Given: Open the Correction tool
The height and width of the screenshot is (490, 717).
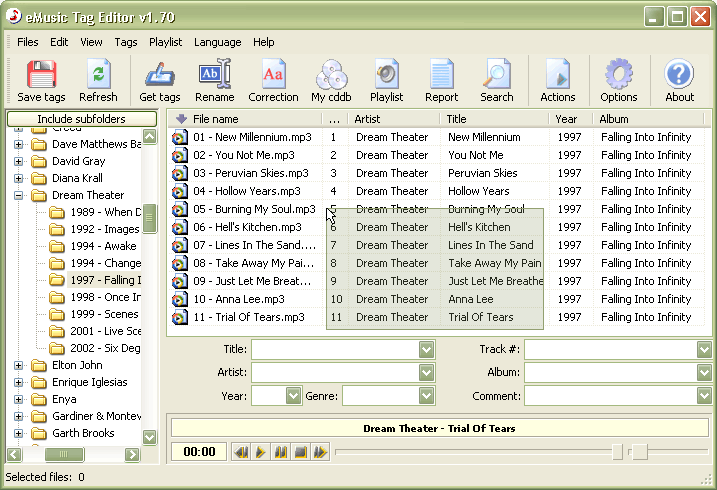Looking at the screenshot, I should pos(273,80).
